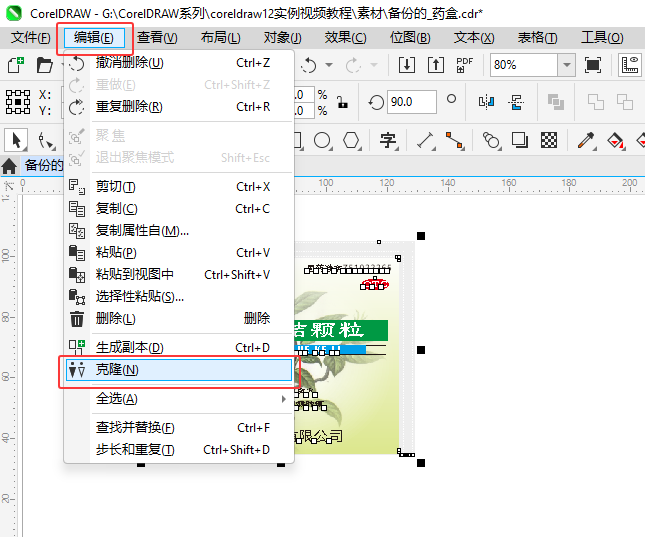Viewport: 645px width, 537px height.
Task: Select the Parallel dimension tool
Action: (x=426, y=141)
